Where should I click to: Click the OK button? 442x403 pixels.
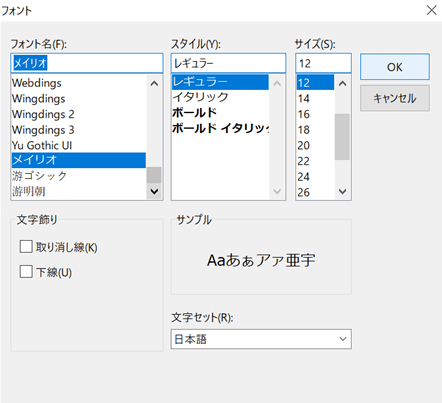pos(395,67)
